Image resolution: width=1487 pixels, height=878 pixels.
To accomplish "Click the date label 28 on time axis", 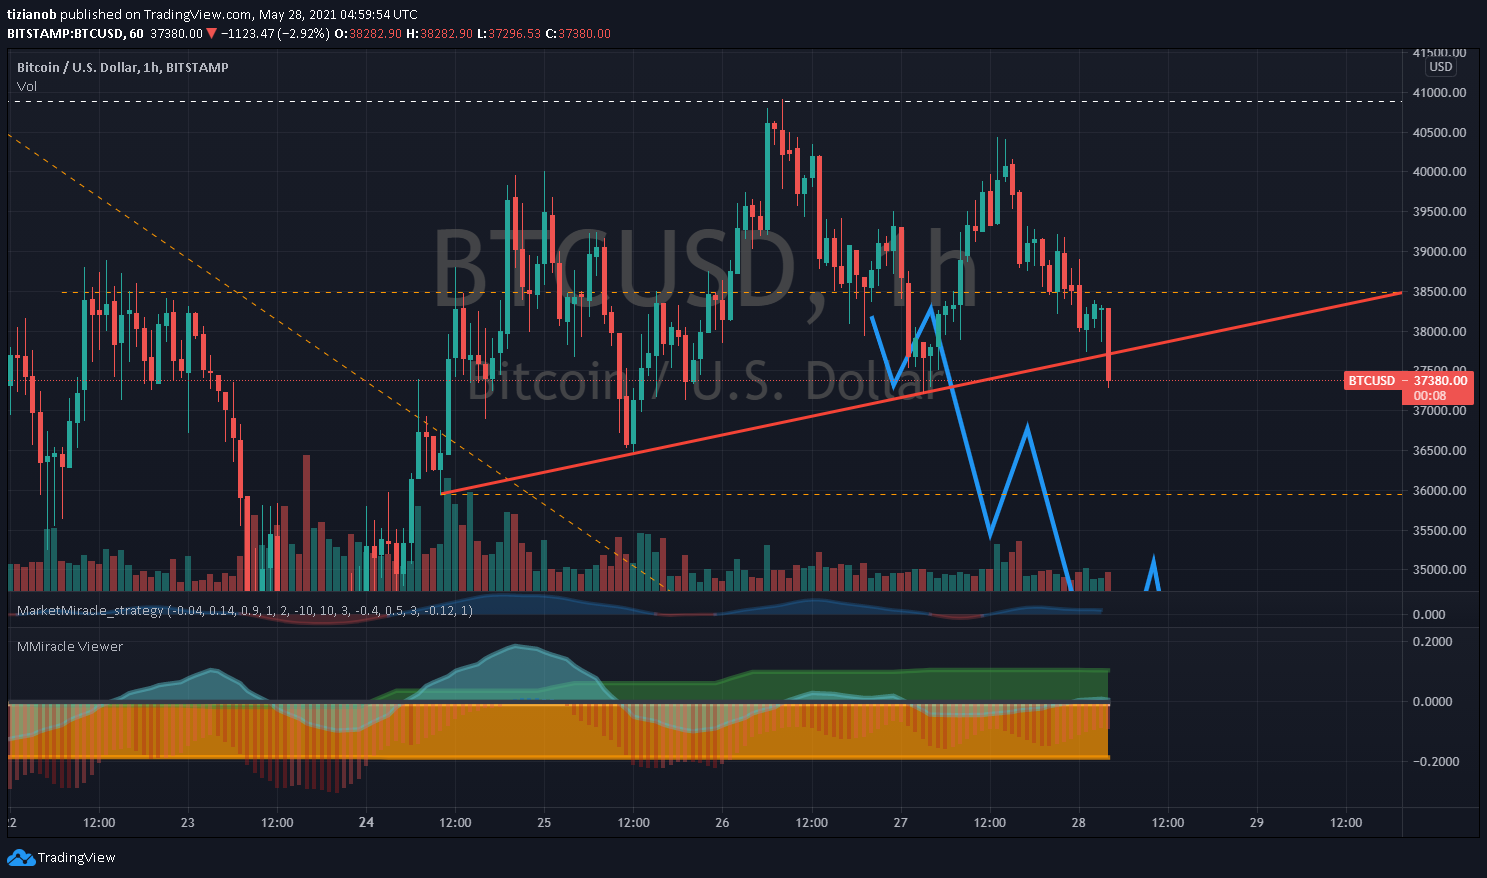I will click(x=1078, y=823).
